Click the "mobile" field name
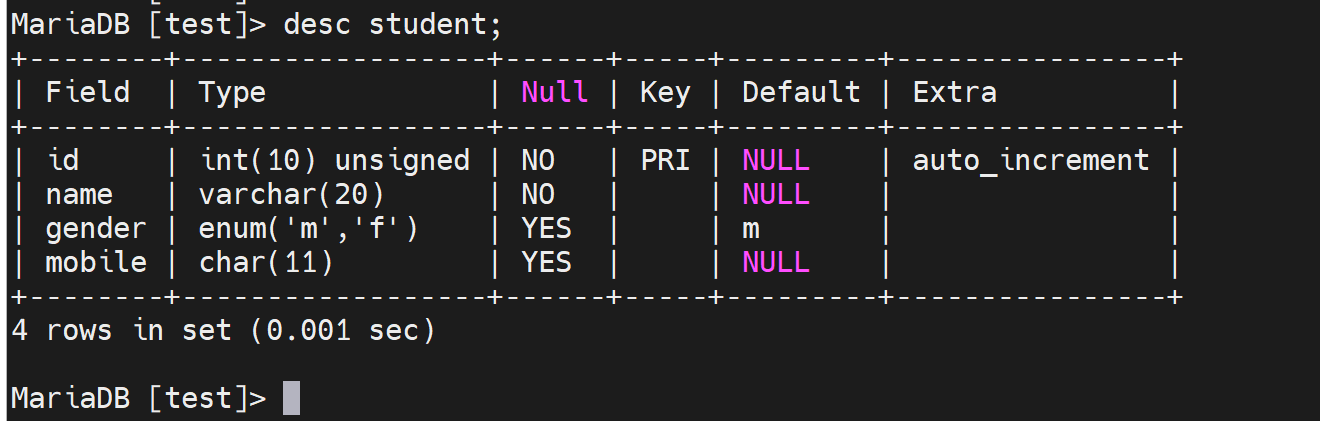Screen dimensions: 1320x421 click(x=96, y=262)
